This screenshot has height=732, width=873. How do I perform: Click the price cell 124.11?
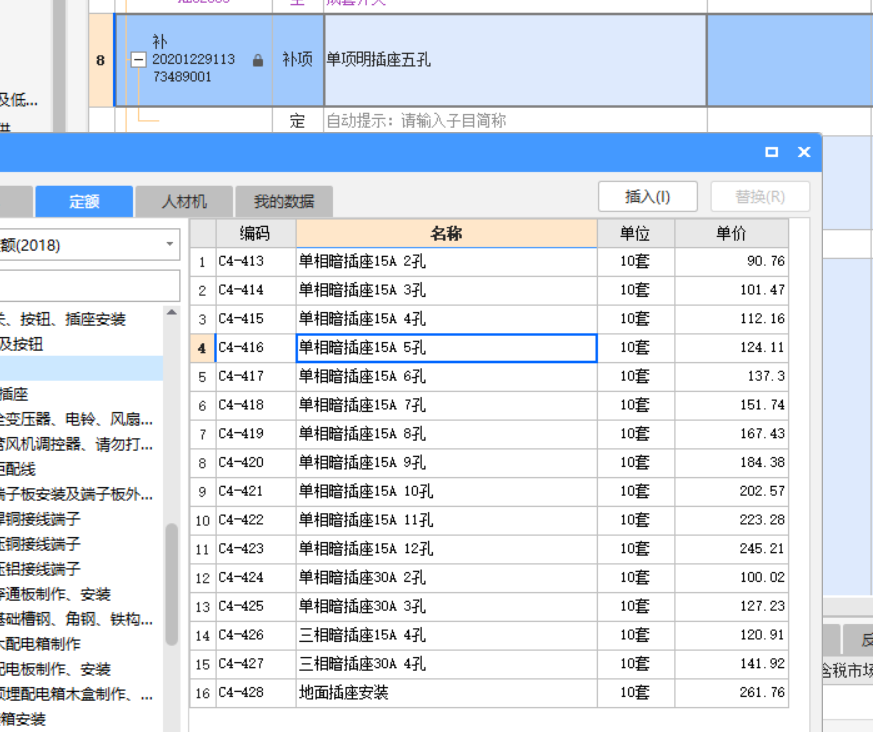click(731, 348)
